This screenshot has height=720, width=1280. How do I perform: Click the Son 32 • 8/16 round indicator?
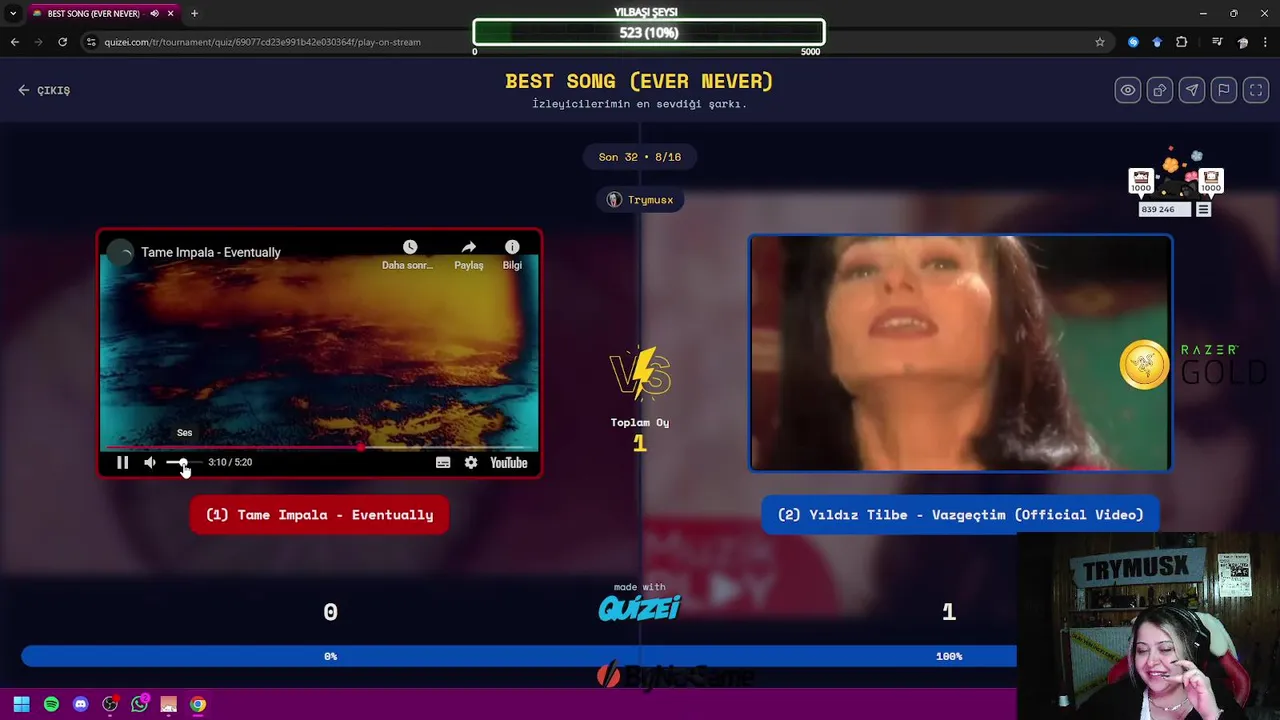(x=640, y=157)
